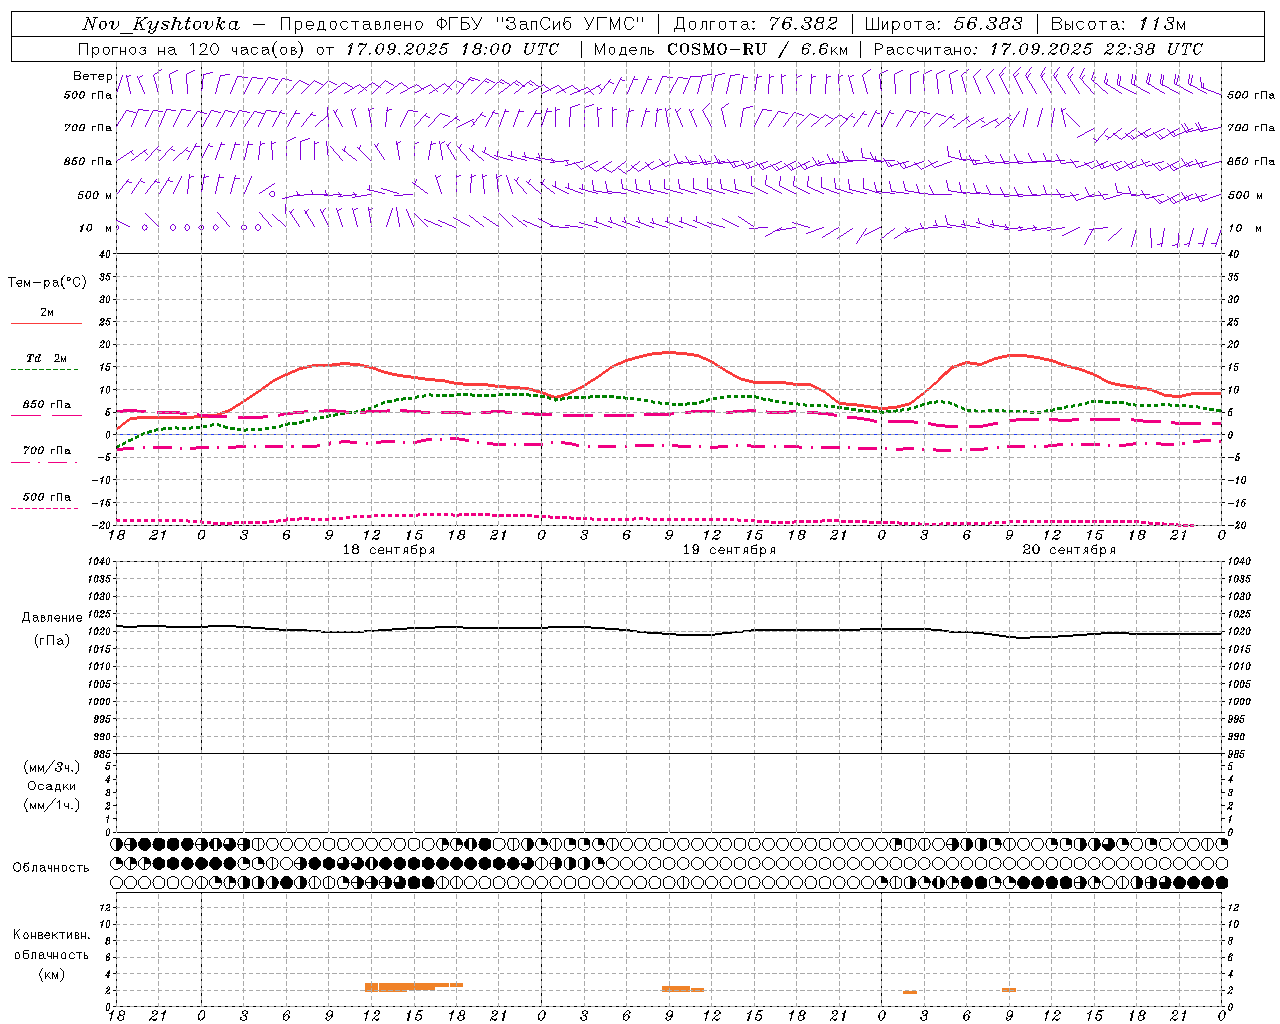Click the orange convective bar on 19 сентября

(x=682, y=989)
